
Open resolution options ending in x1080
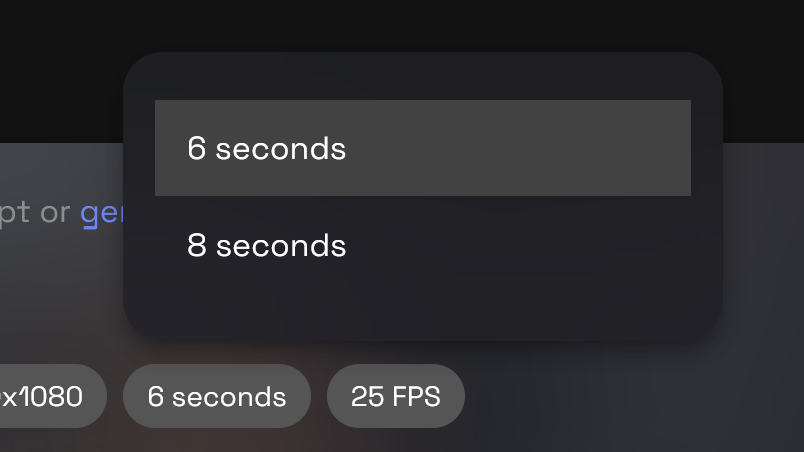coord(48,396)
